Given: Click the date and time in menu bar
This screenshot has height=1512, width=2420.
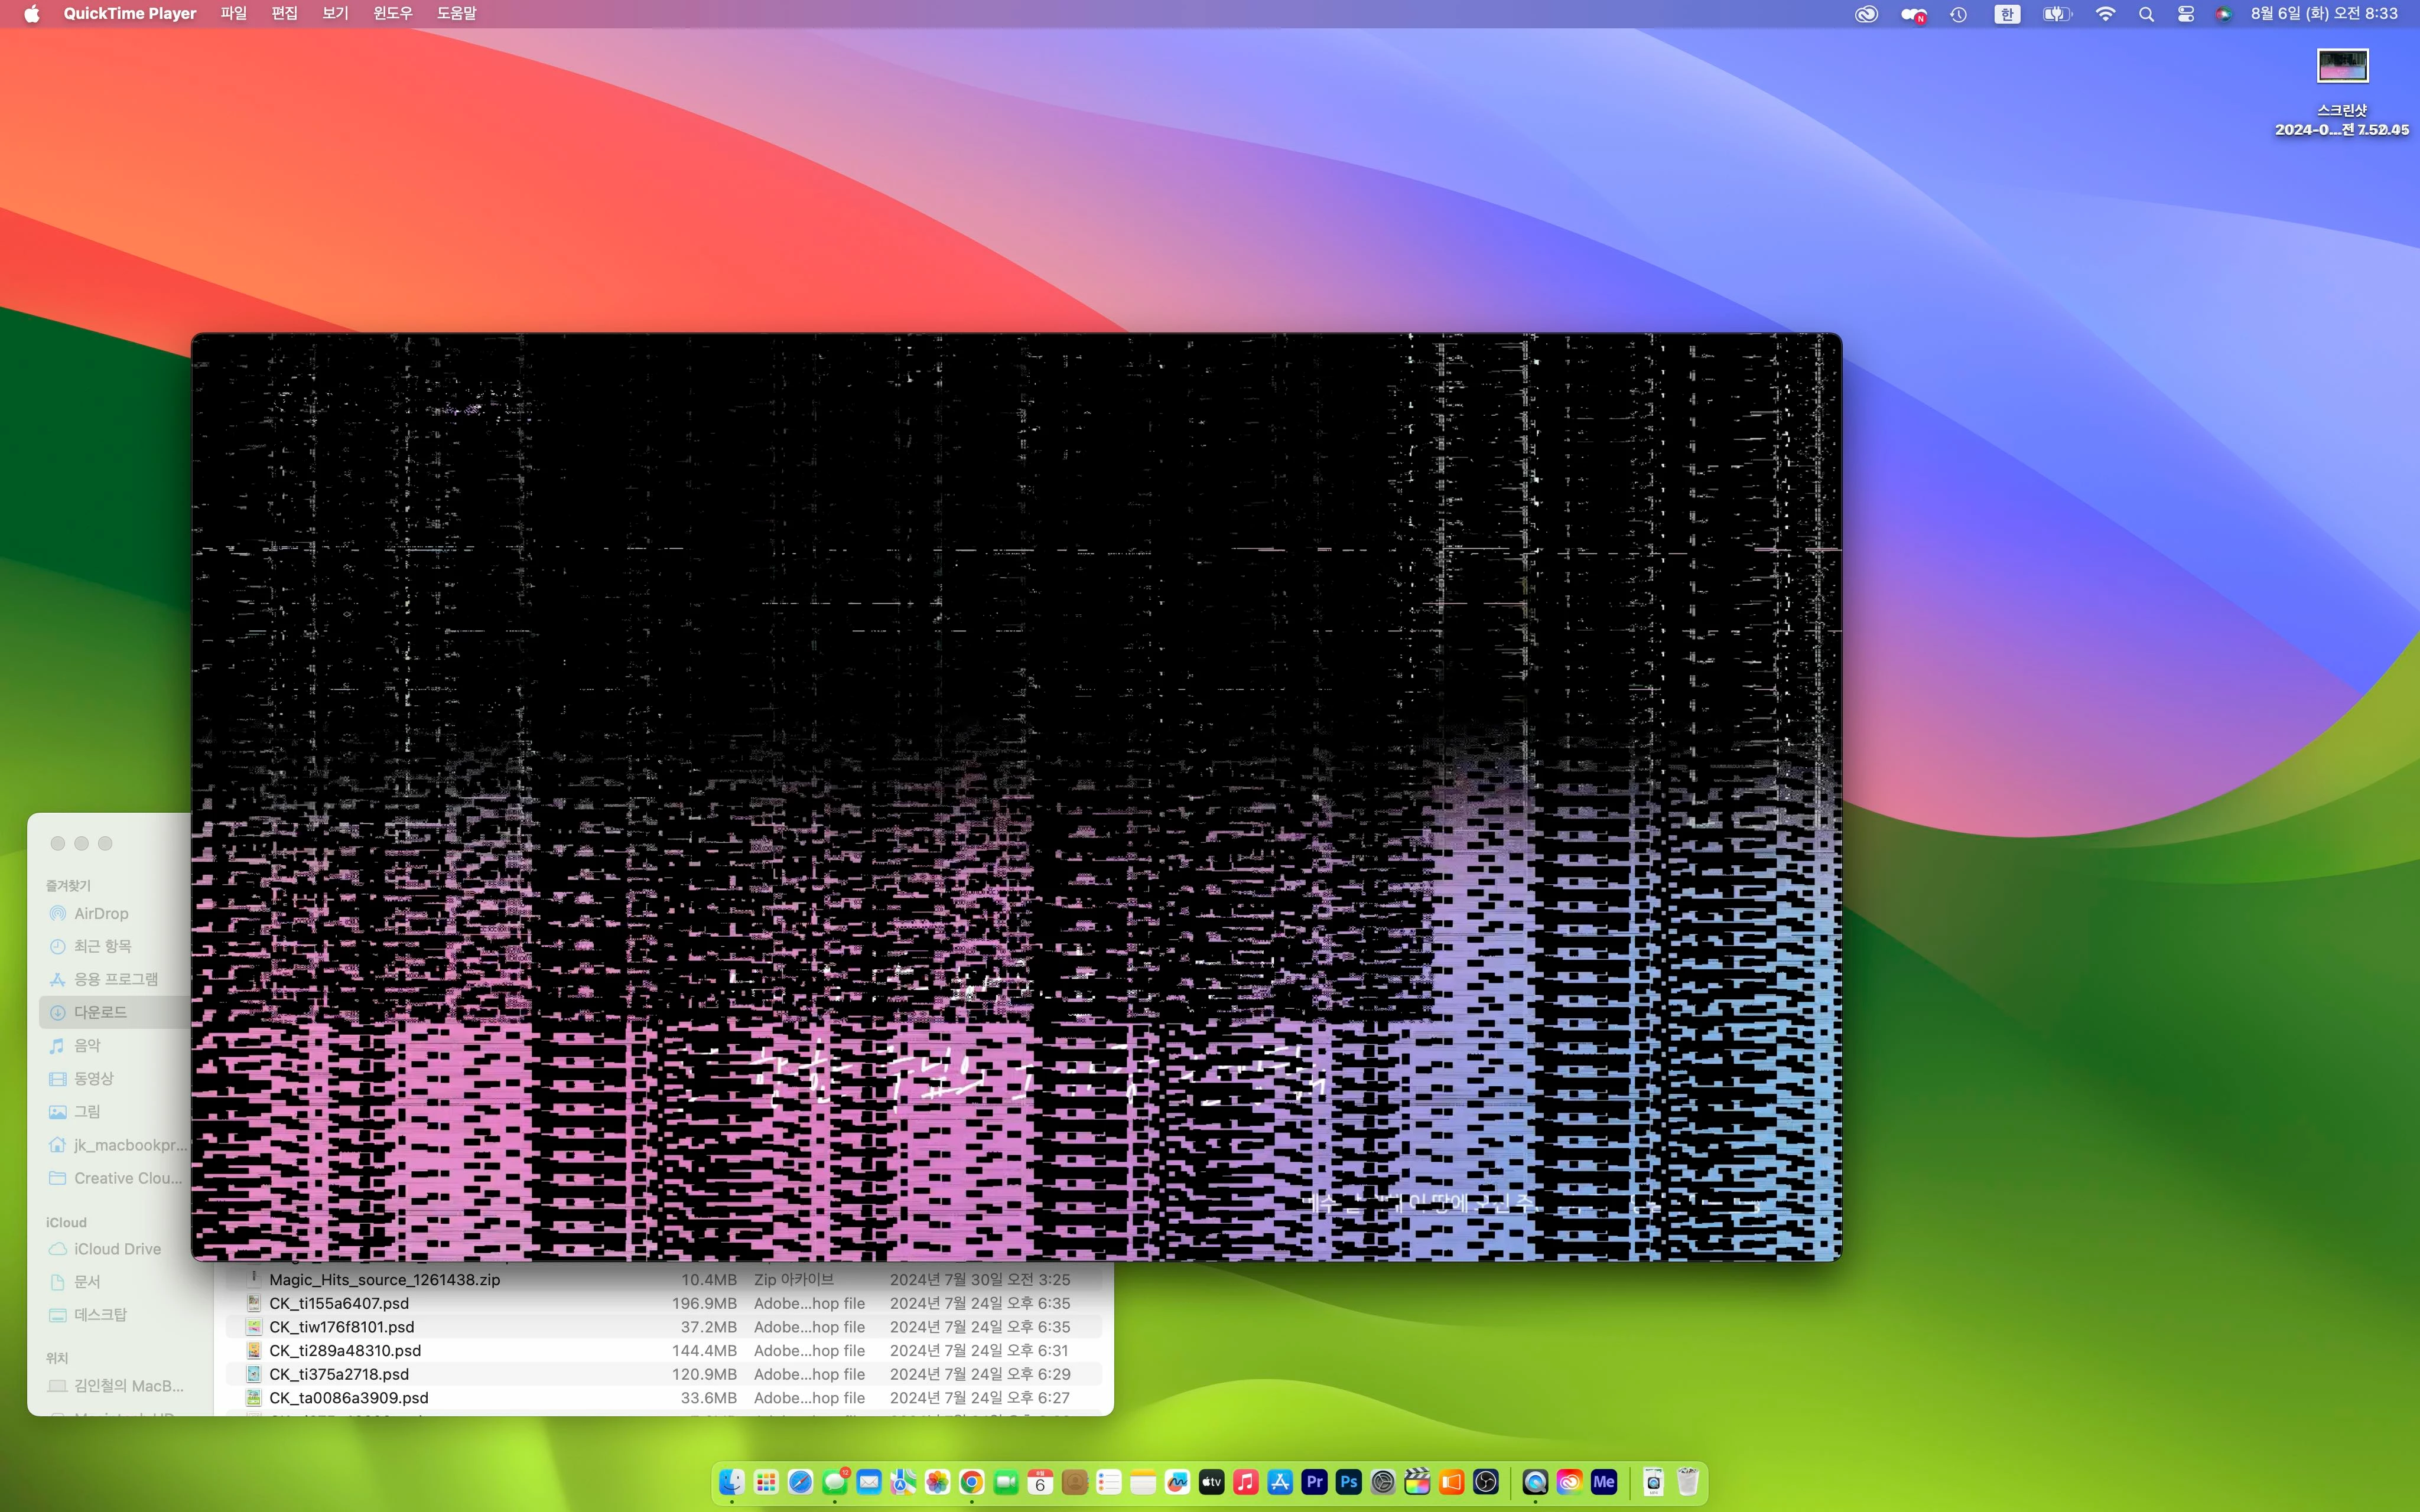Looking at the screenshot, I should pyautogui.click(x=2324, y=14).
